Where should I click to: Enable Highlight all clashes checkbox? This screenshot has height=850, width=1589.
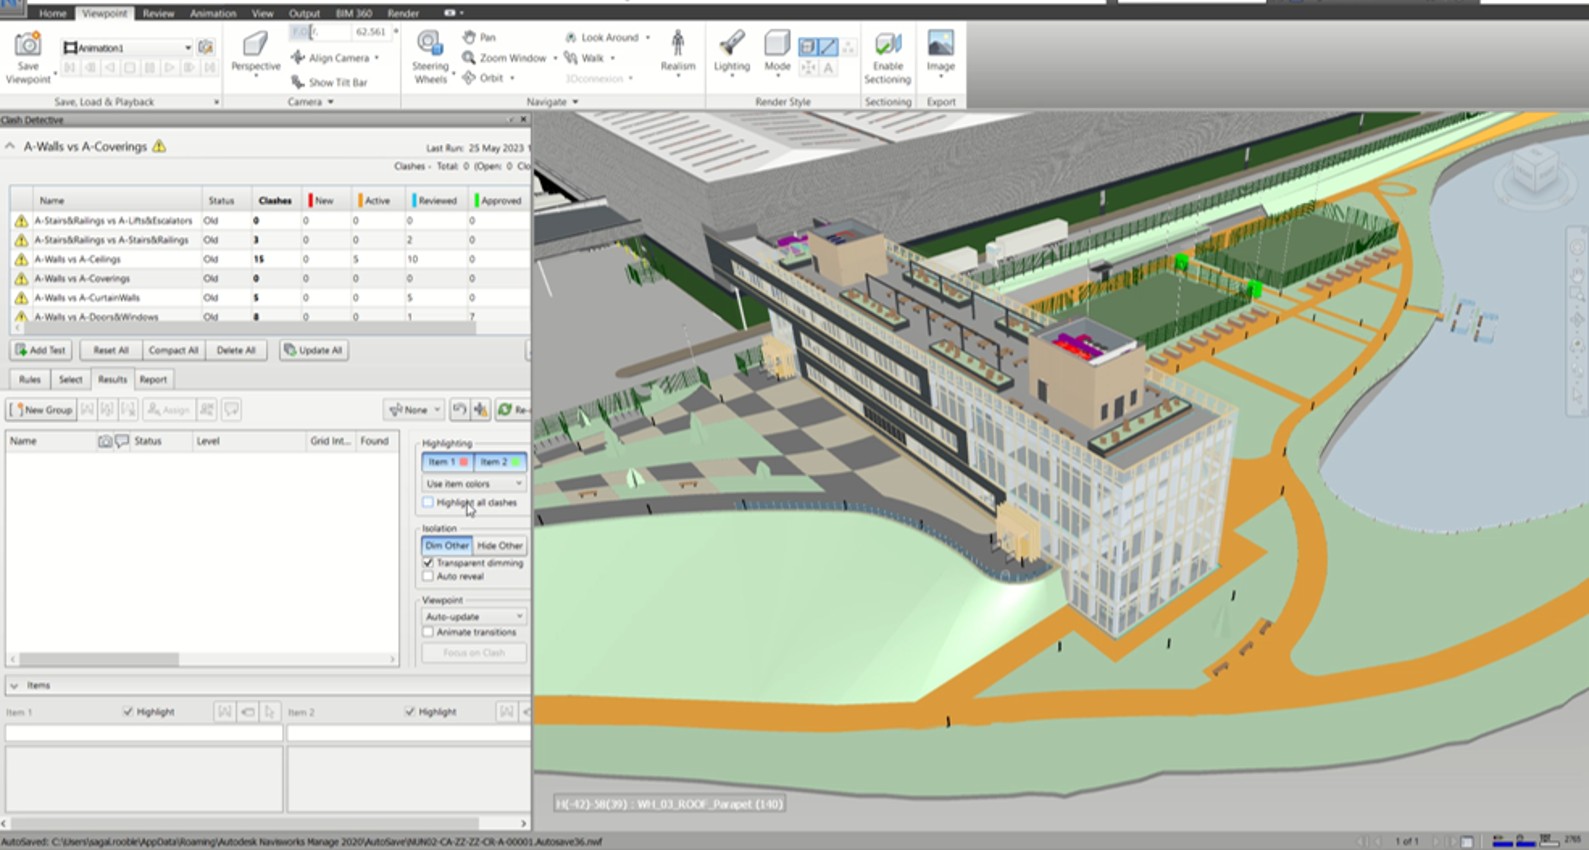coord(428,503)
